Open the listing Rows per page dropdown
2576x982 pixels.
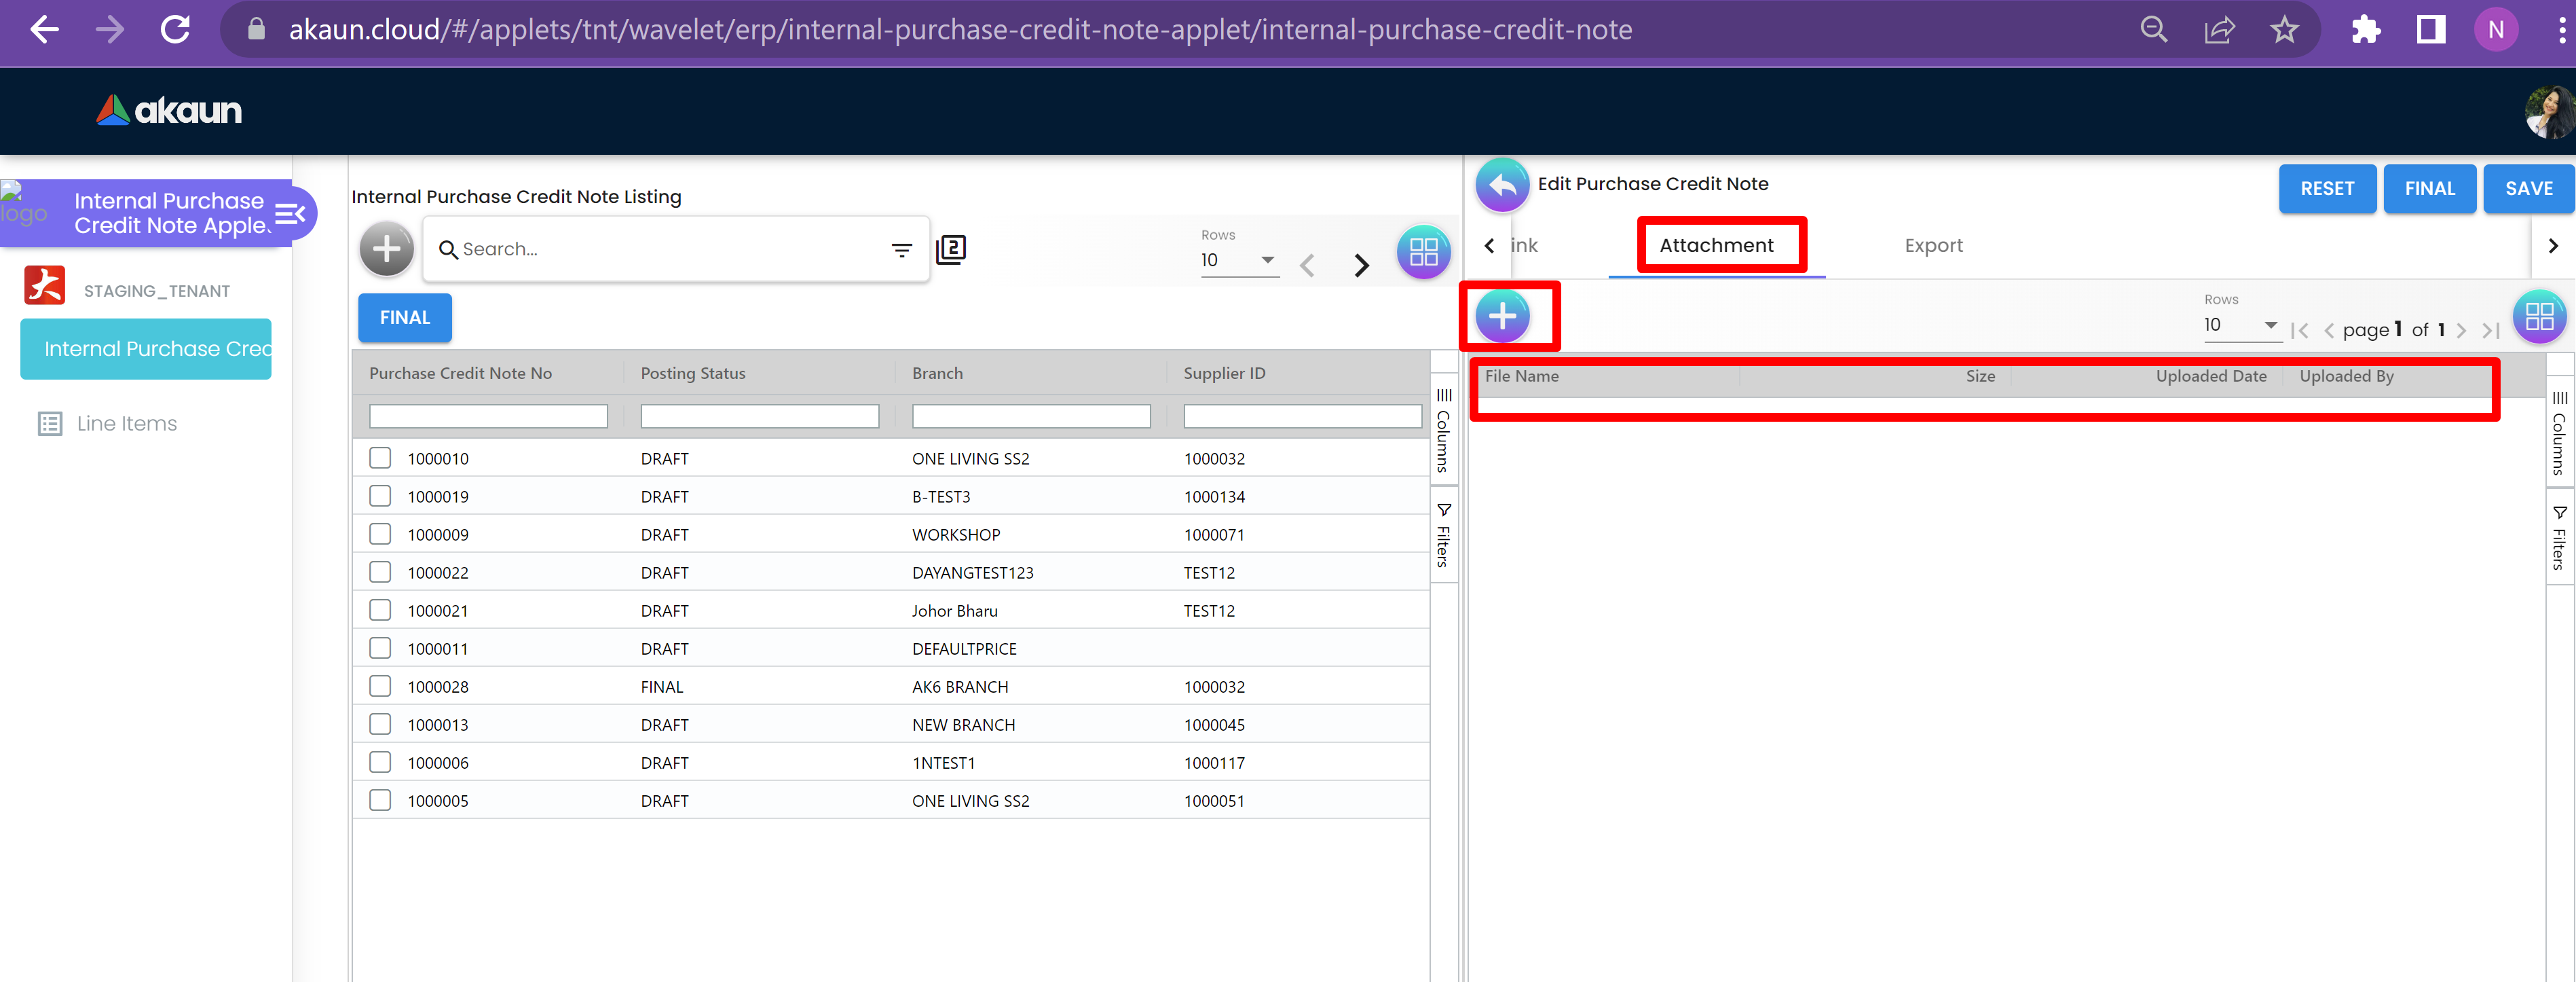[1239, 261]
